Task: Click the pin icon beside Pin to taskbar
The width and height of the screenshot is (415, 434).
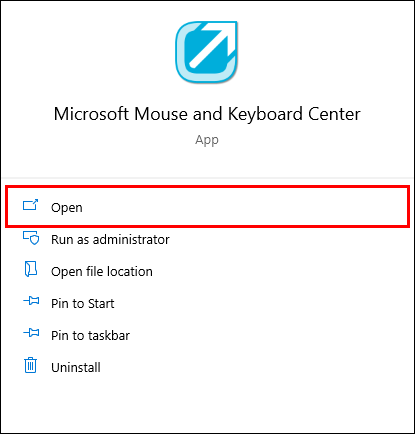Action: (31, 333)
